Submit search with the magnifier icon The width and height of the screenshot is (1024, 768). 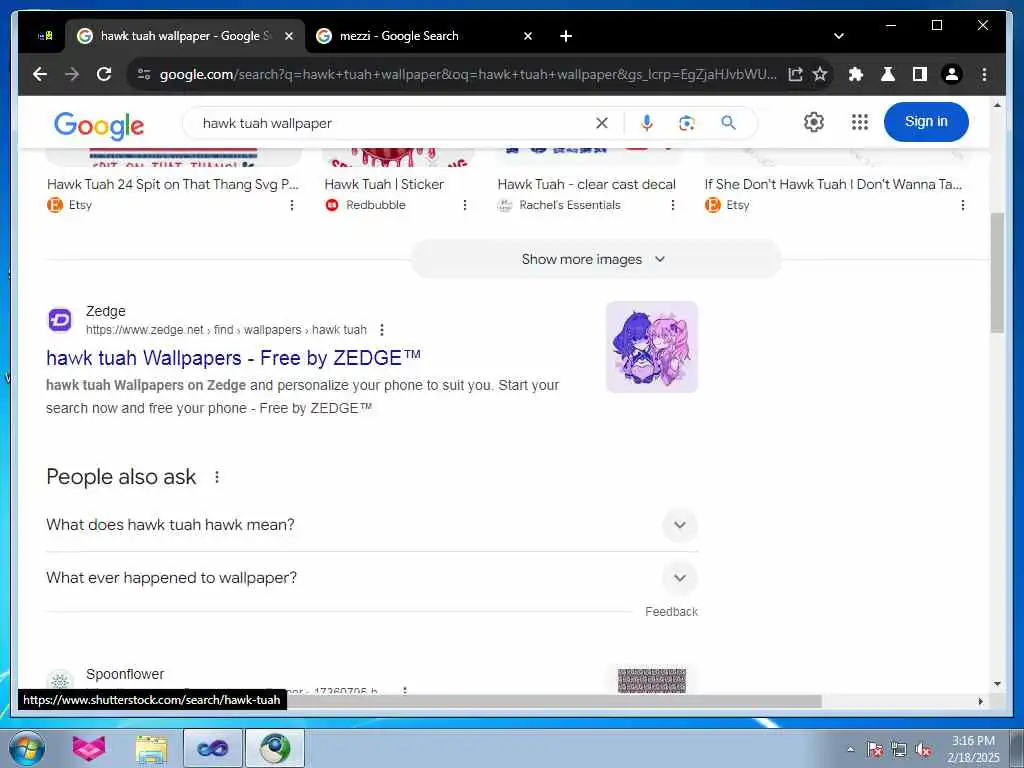[x=728, y=123]
